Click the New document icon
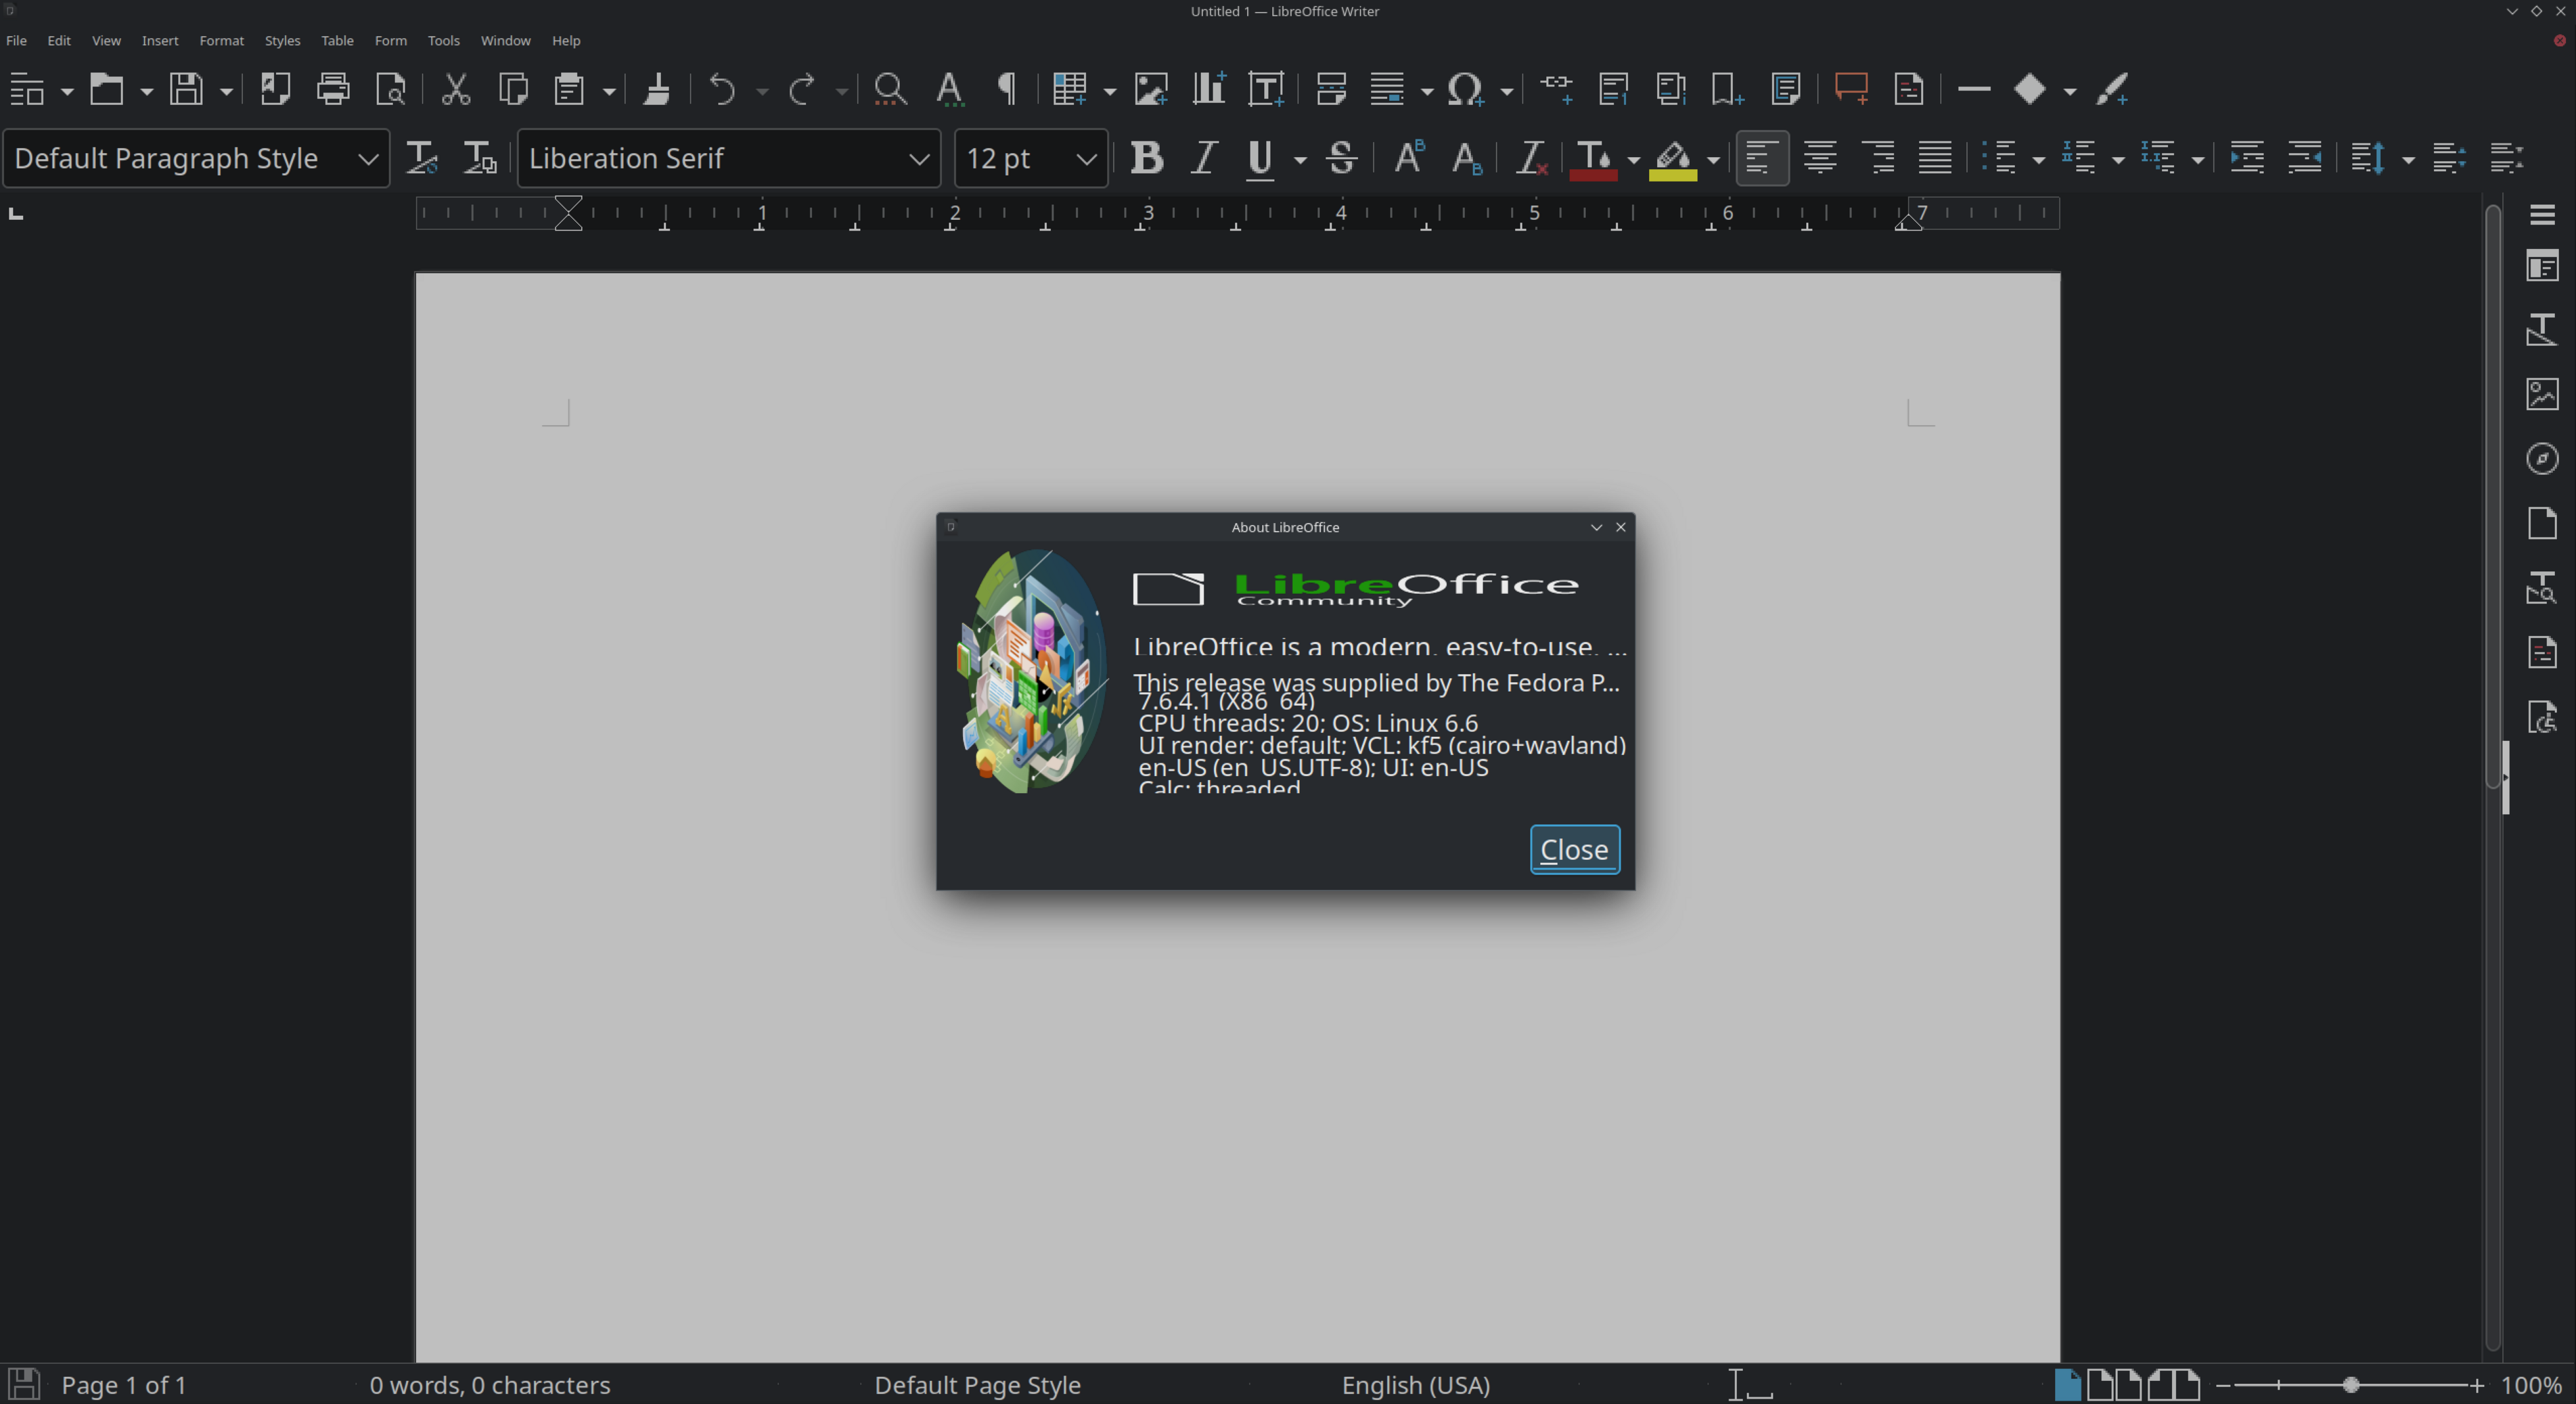Viewport: 2576px width, 1404px height. point(27,90)
